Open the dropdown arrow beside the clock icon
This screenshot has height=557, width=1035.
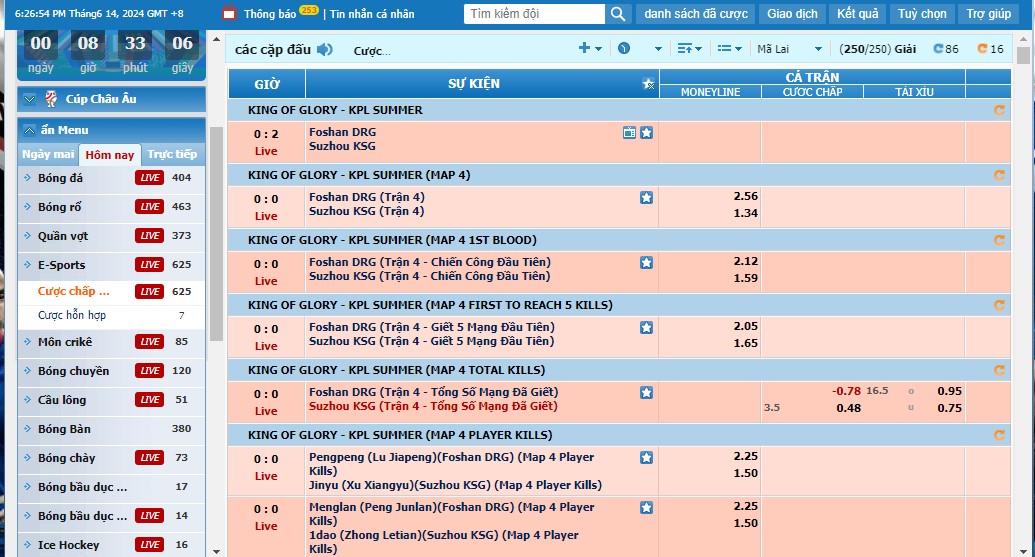click(658, 49)
